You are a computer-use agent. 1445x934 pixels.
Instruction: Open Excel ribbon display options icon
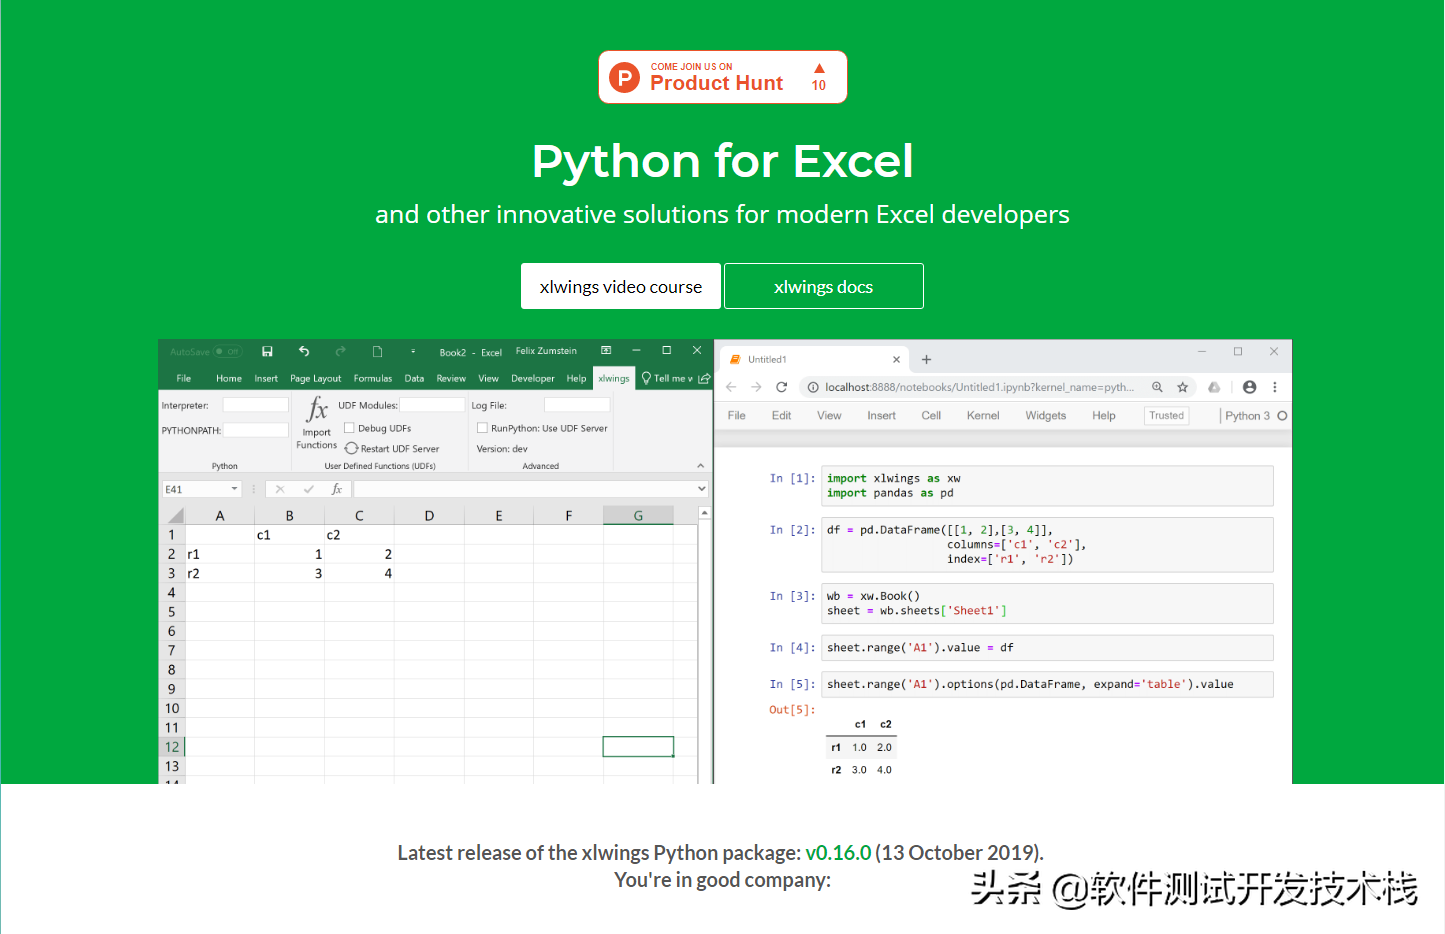click(x=606, y=351)
